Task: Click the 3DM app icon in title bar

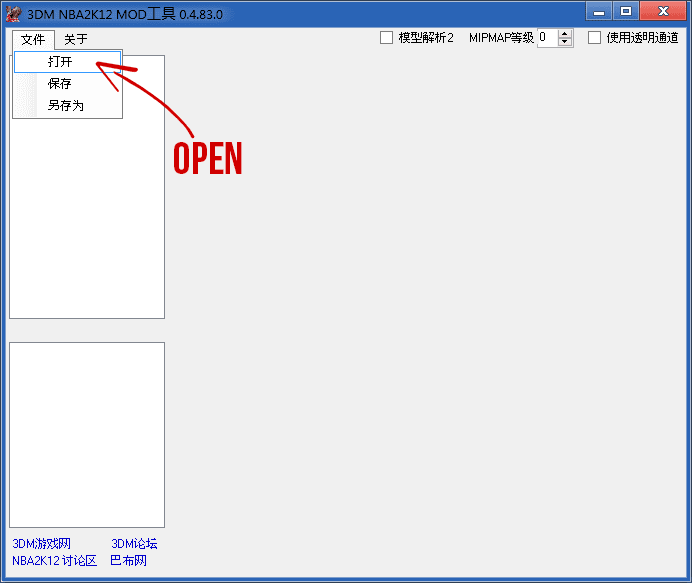Action: (x=13, y=13)
